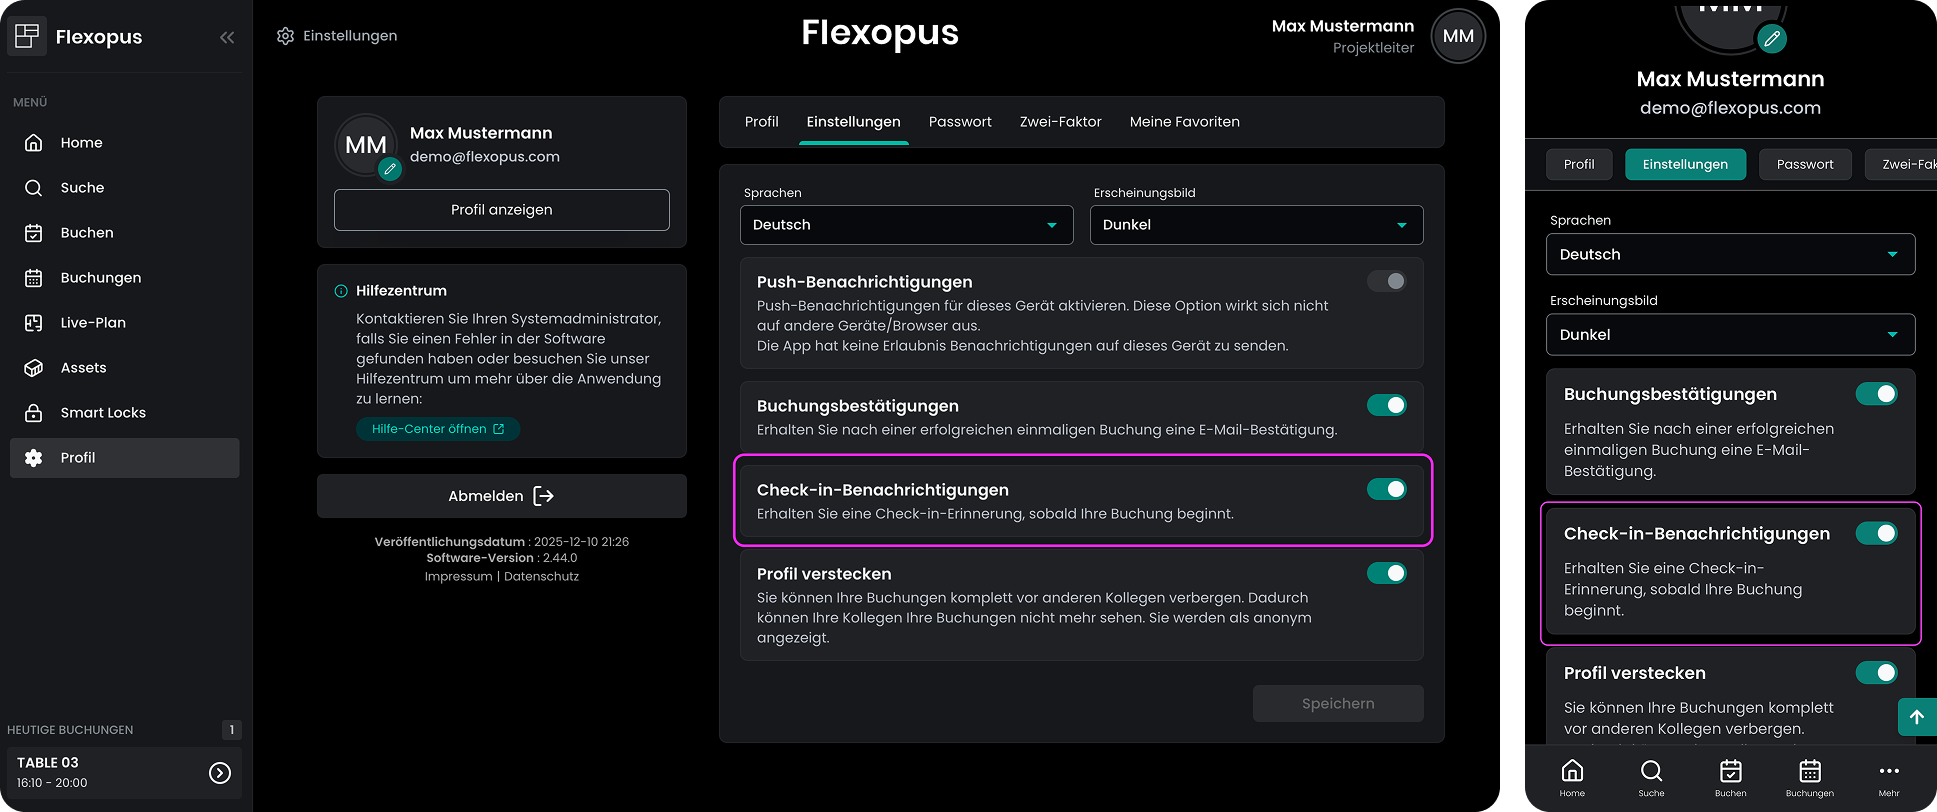
Task: Switch to the Zwei-Faktor tab
Action: (x=1060, y=122)
